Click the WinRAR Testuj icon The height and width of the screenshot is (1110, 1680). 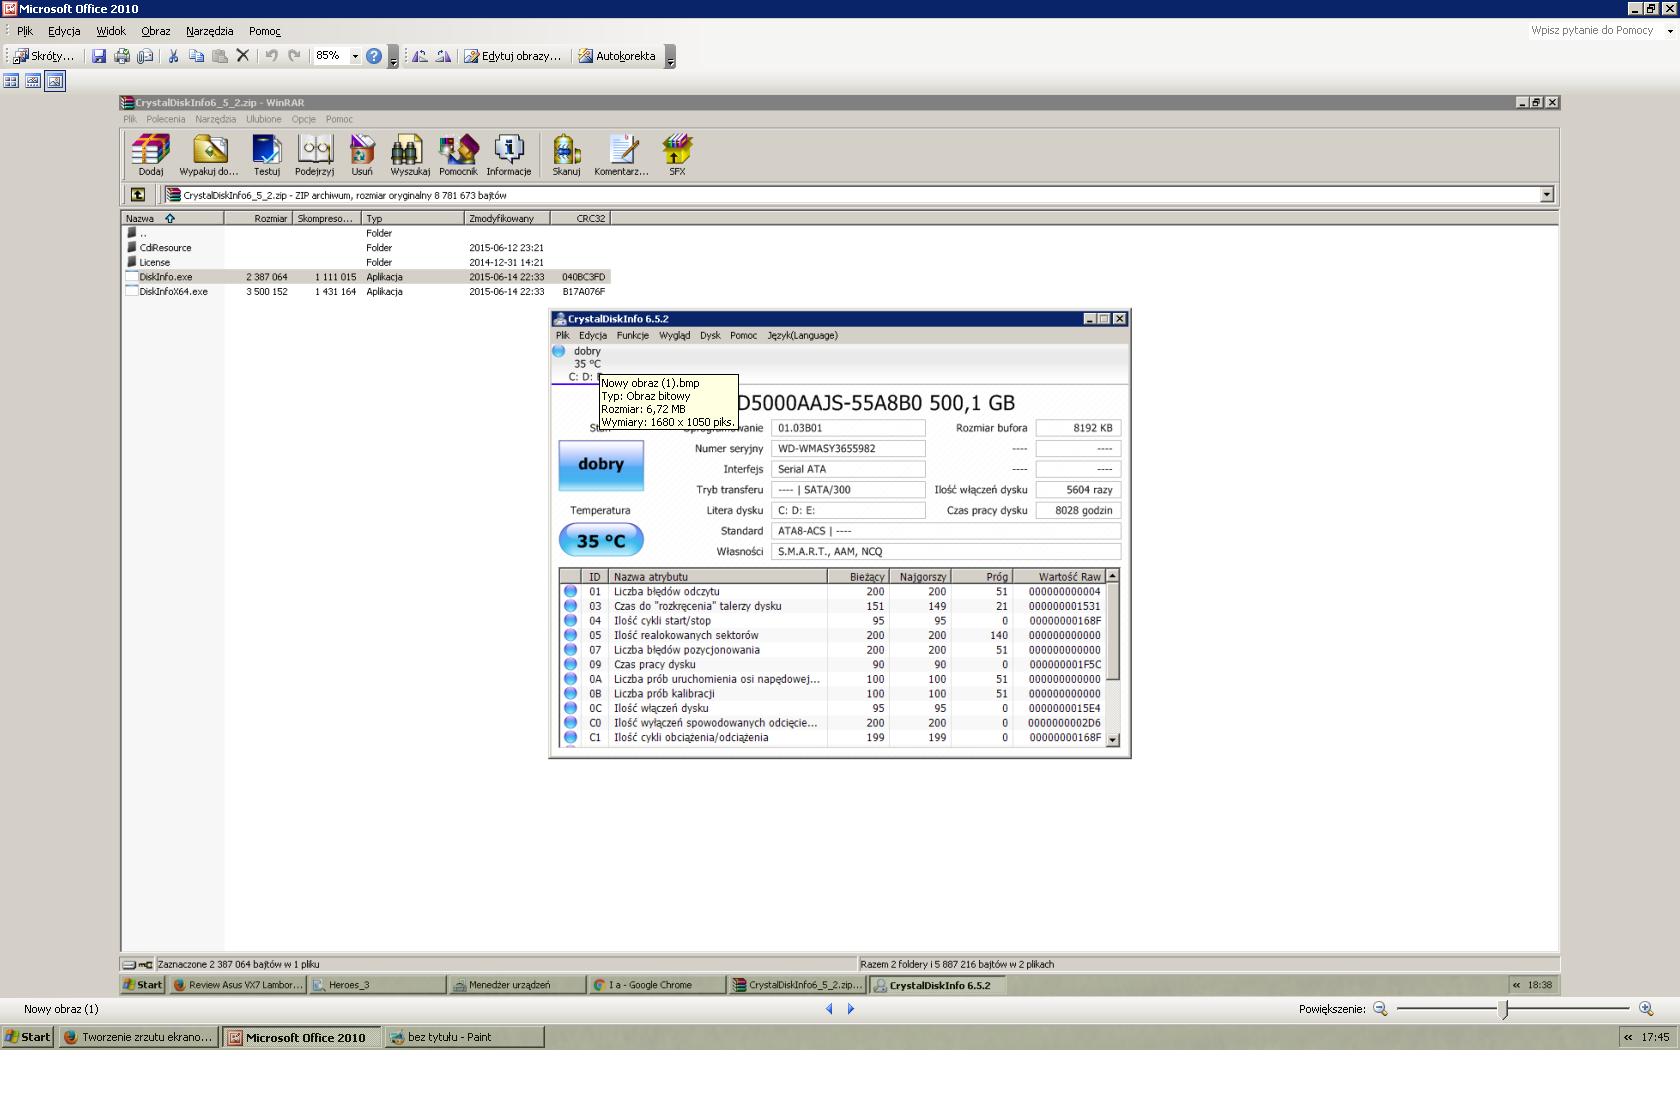point(267,155)
